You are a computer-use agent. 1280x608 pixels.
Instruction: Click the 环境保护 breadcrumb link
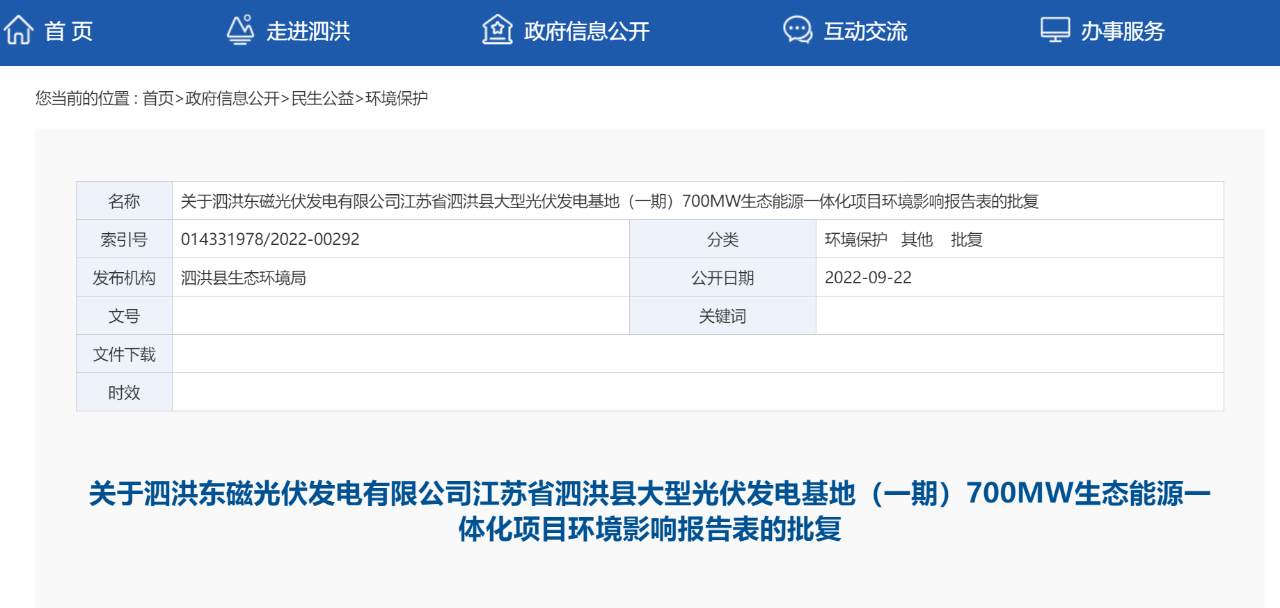pyautogui.click(x=396, y=98)
